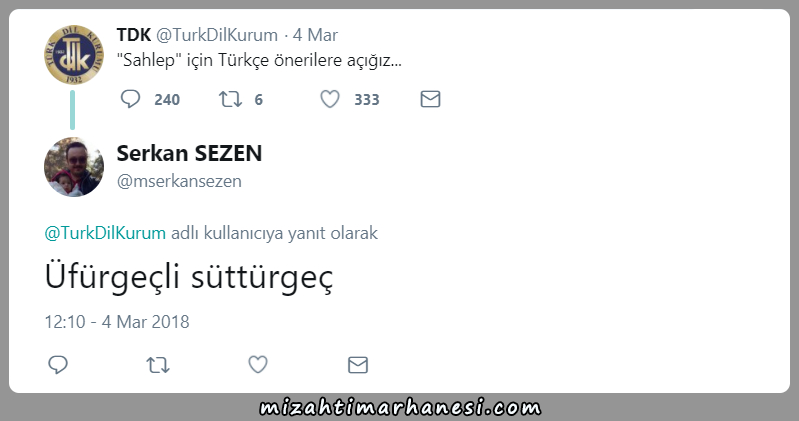The image size is (799, 421).
Task: Click the TDK display name
Action: pyautogui.click(x=134, y=35)
